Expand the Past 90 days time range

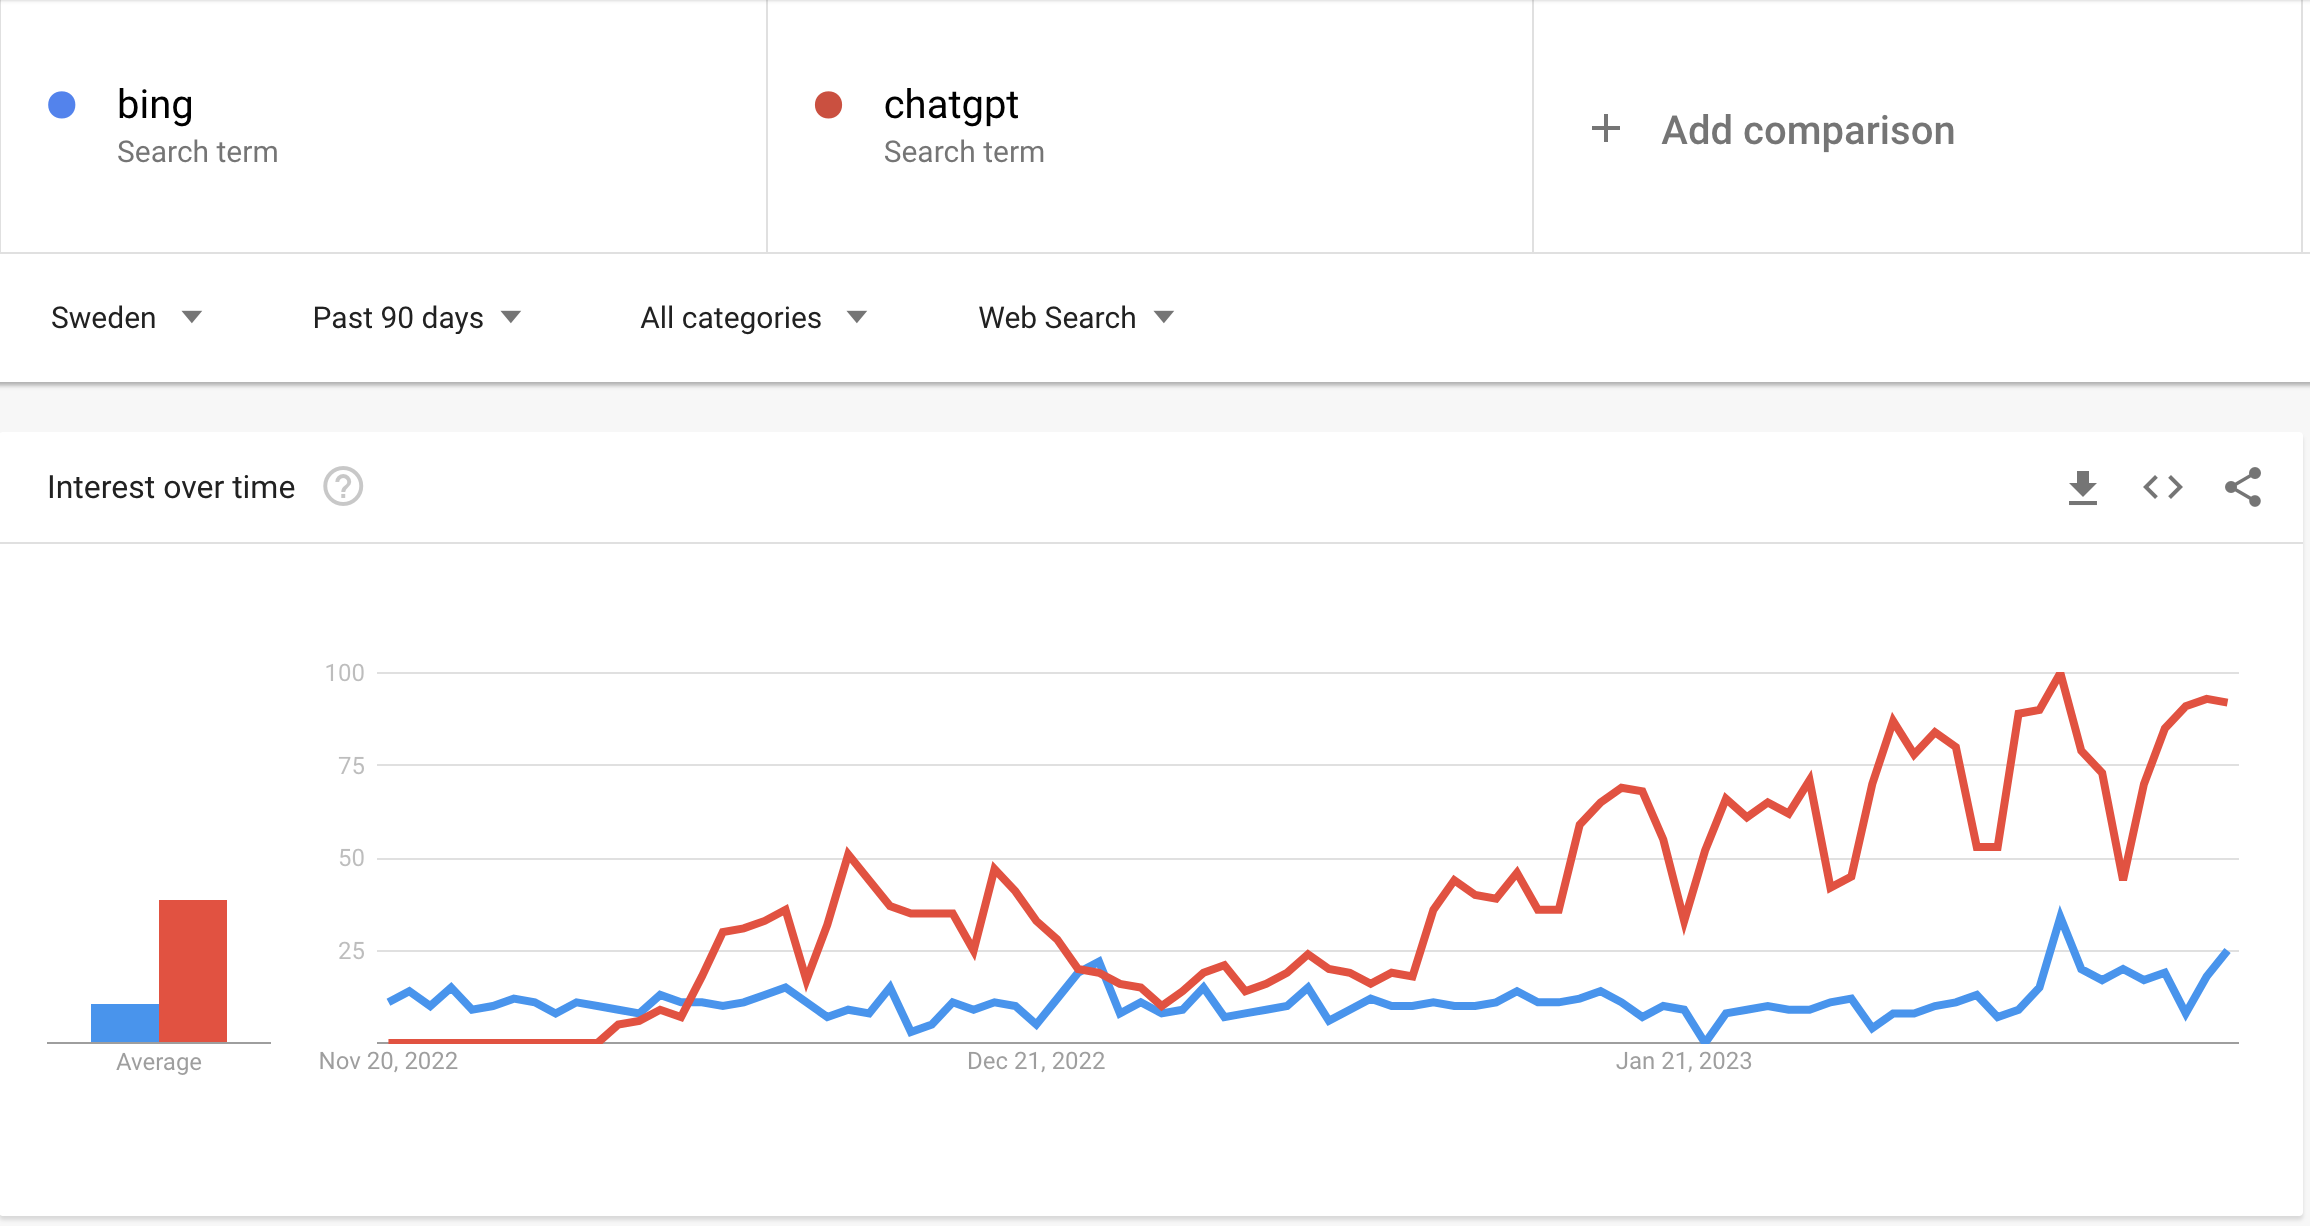[x=417, y=318]
